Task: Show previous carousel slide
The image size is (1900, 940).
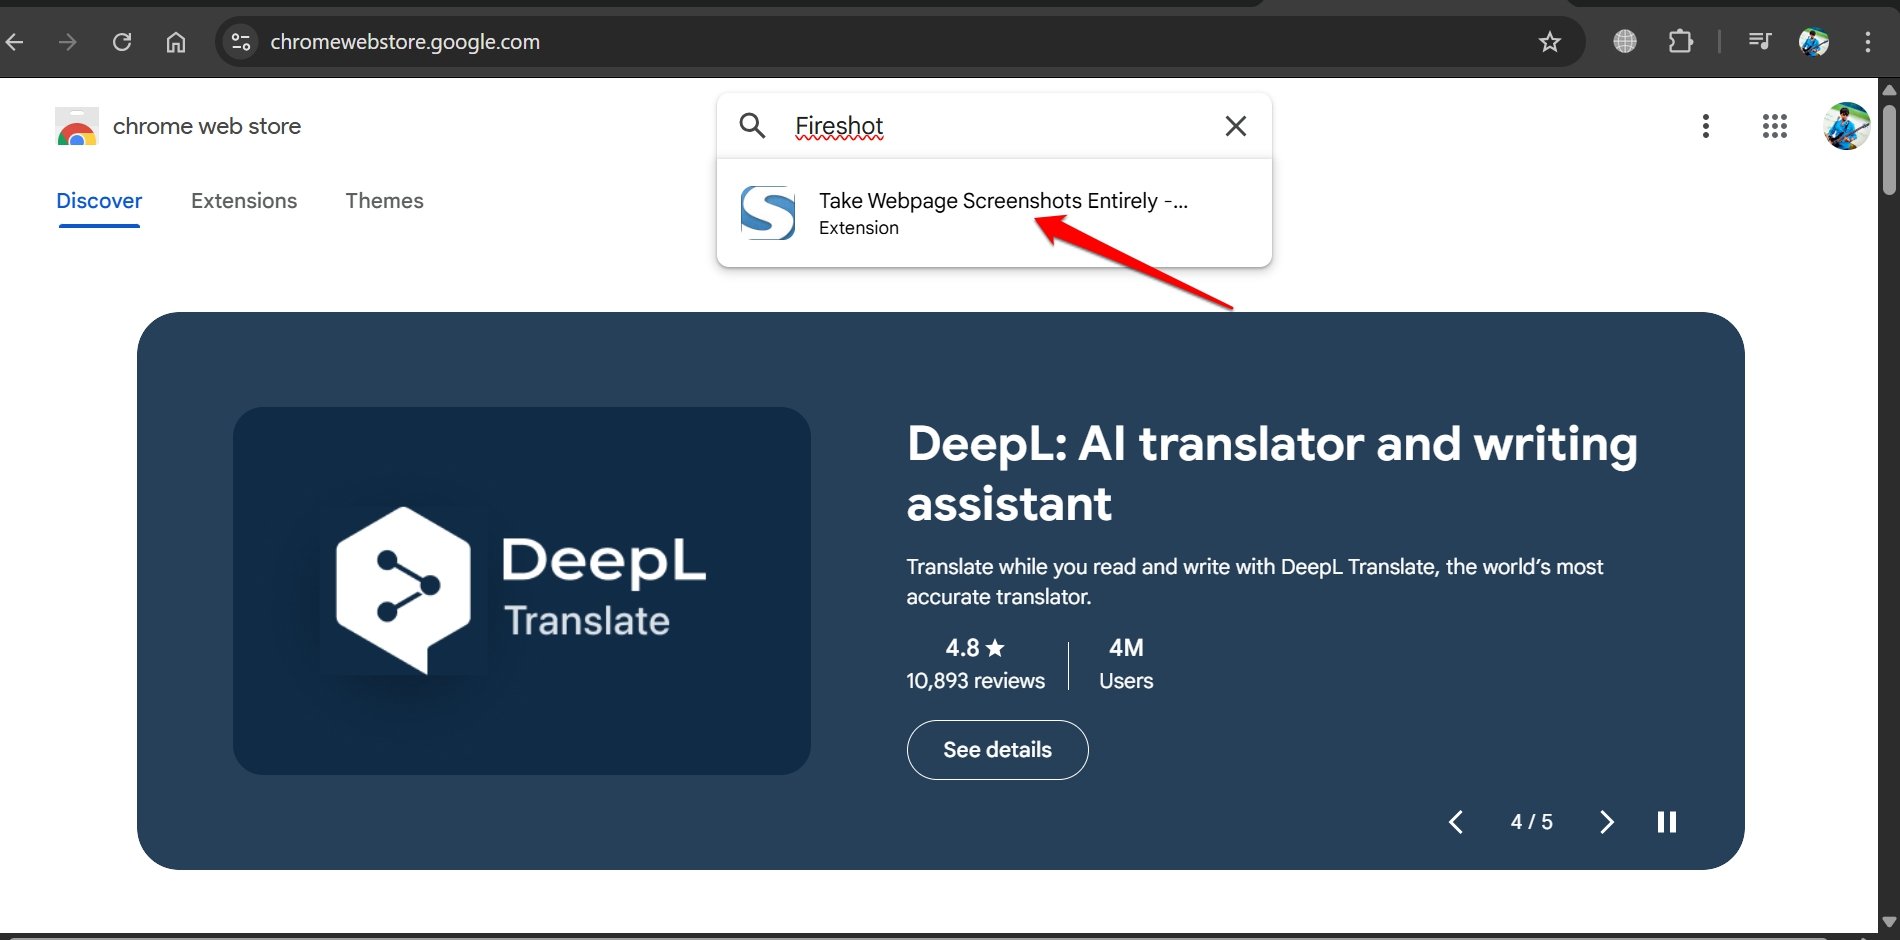Action: pyautogui.click(x=1456, y=822)
